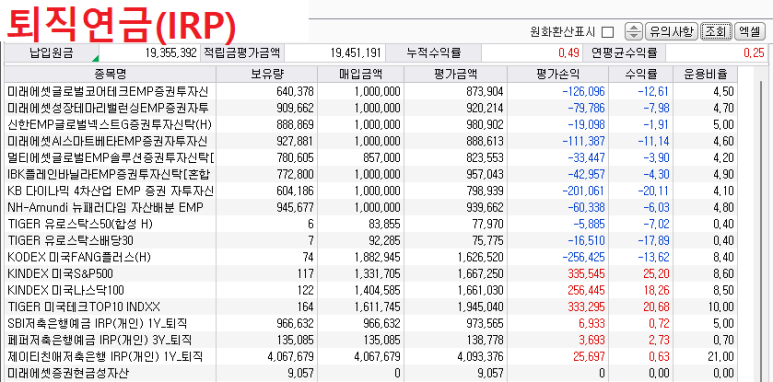Click the 수익률 value 18.26
Viewport: 773px width, 382px height.
pos(656,290)
